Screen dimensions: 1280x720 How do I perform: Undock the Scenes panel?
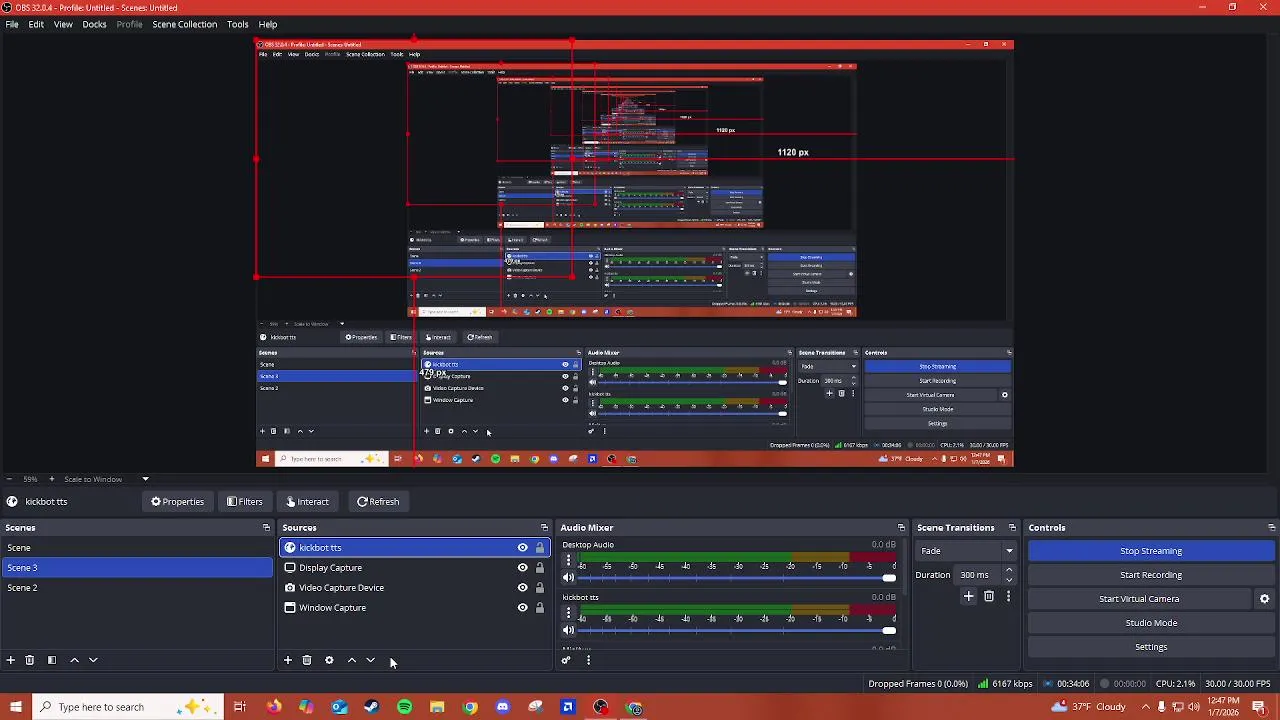[x=266, y=528]
